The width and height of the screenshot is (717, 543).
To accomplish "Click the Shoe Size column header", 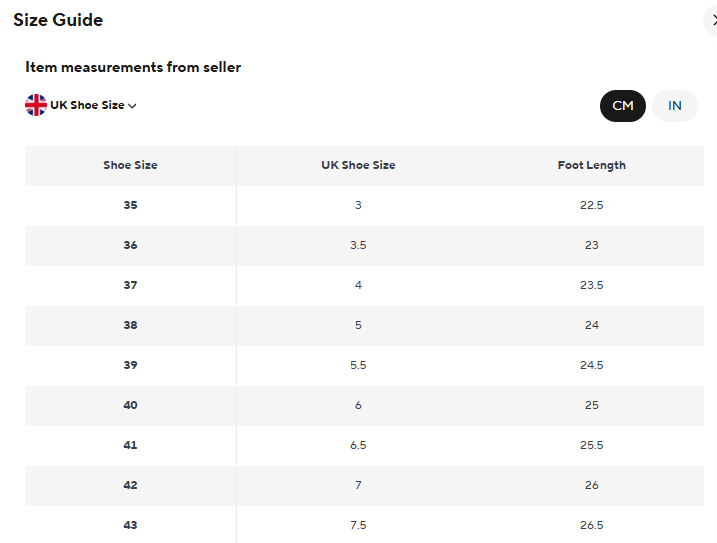I will pos(130,165).
